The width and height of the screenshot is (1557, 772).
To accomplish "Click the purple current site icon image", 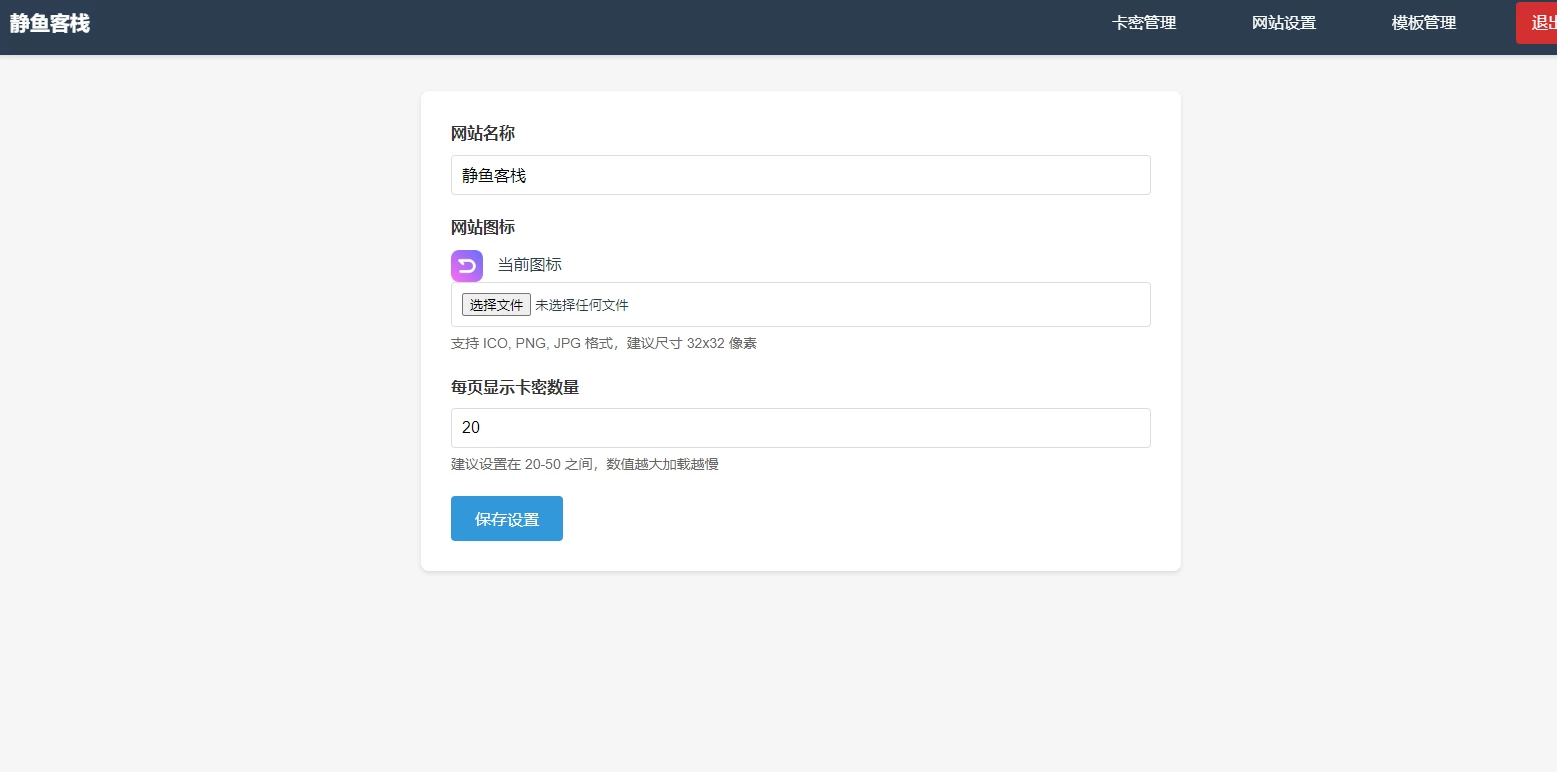I will [467, 265].
